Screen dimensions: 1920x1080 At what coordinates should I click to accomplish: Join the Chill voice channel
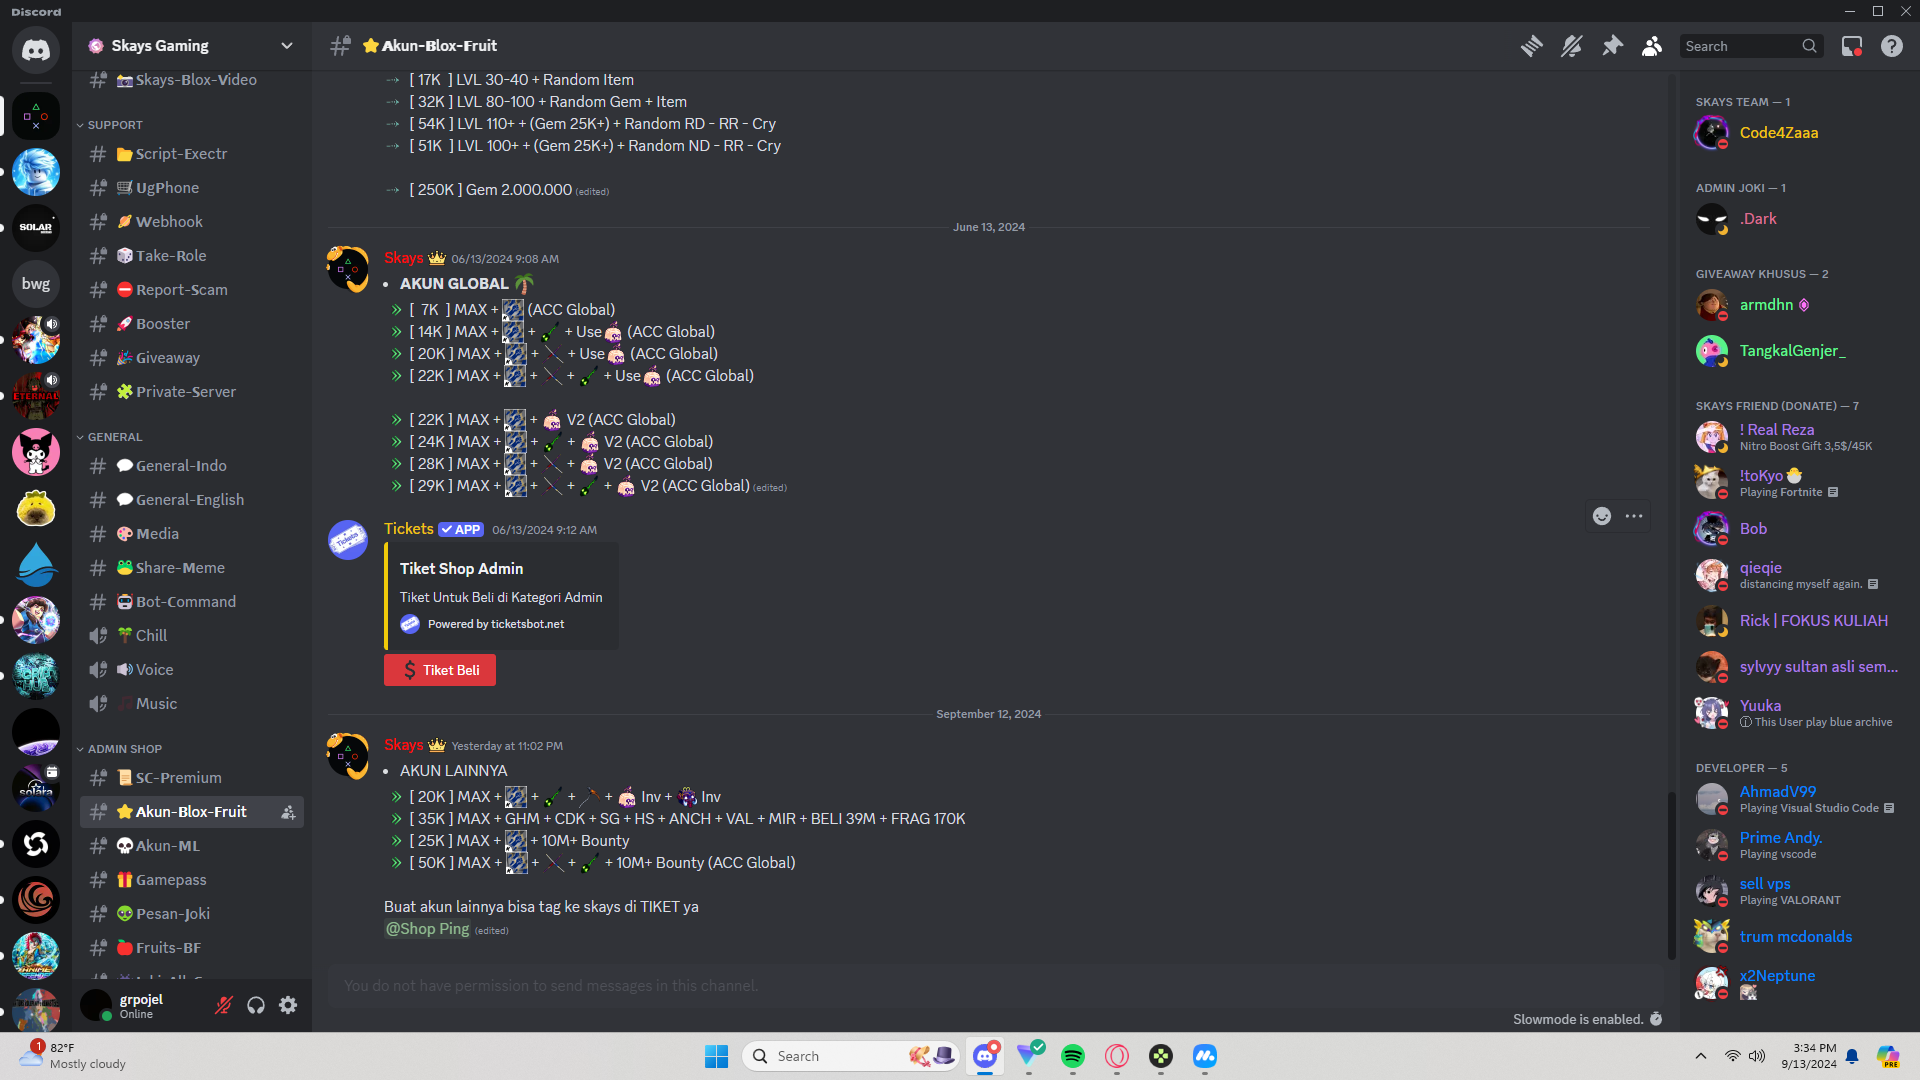coord(192,636)
